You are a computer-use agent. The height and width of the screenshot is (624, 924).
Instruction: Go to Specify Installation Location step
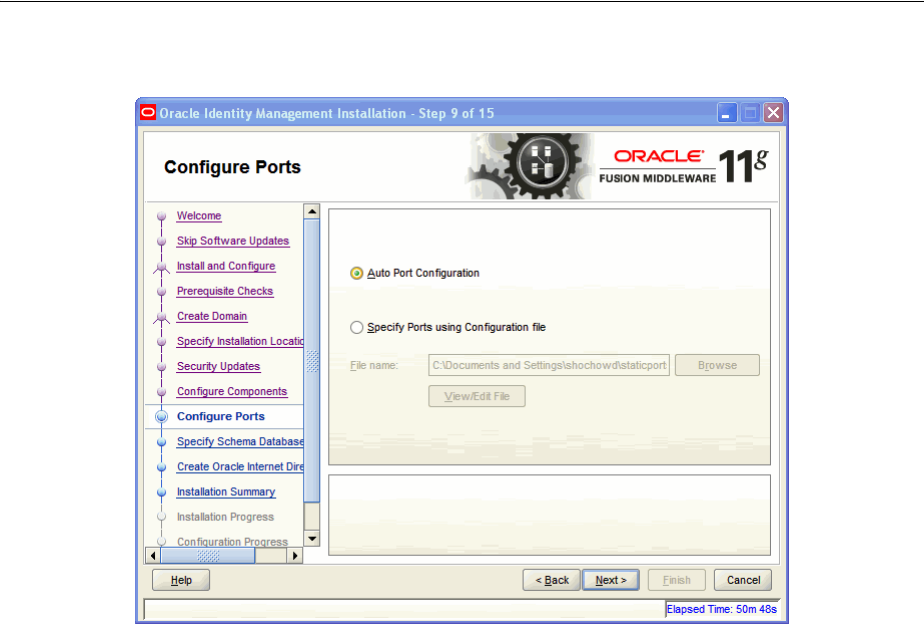pyautogui.click(x=240, y=341)
